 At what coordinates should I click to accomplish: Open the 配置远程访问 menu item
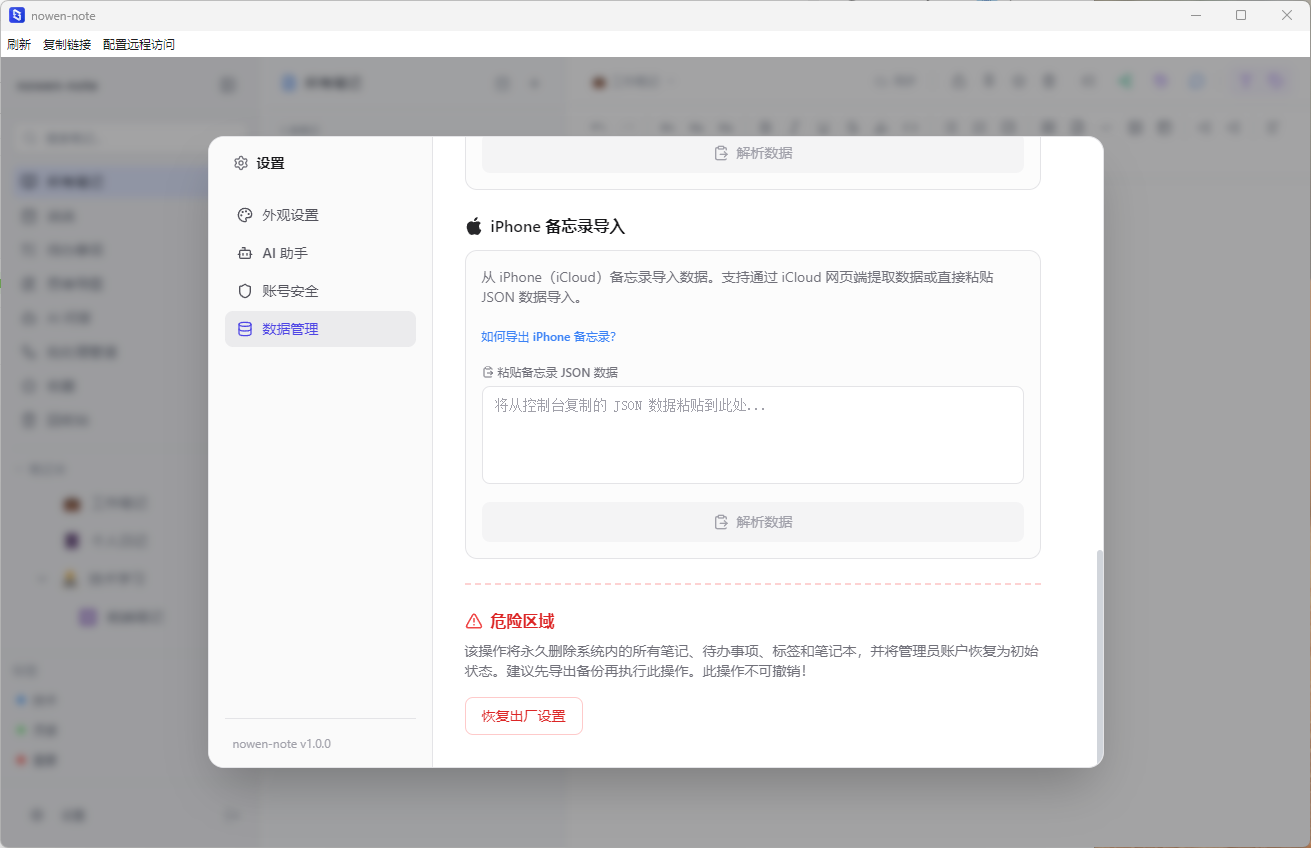[139, 44]
